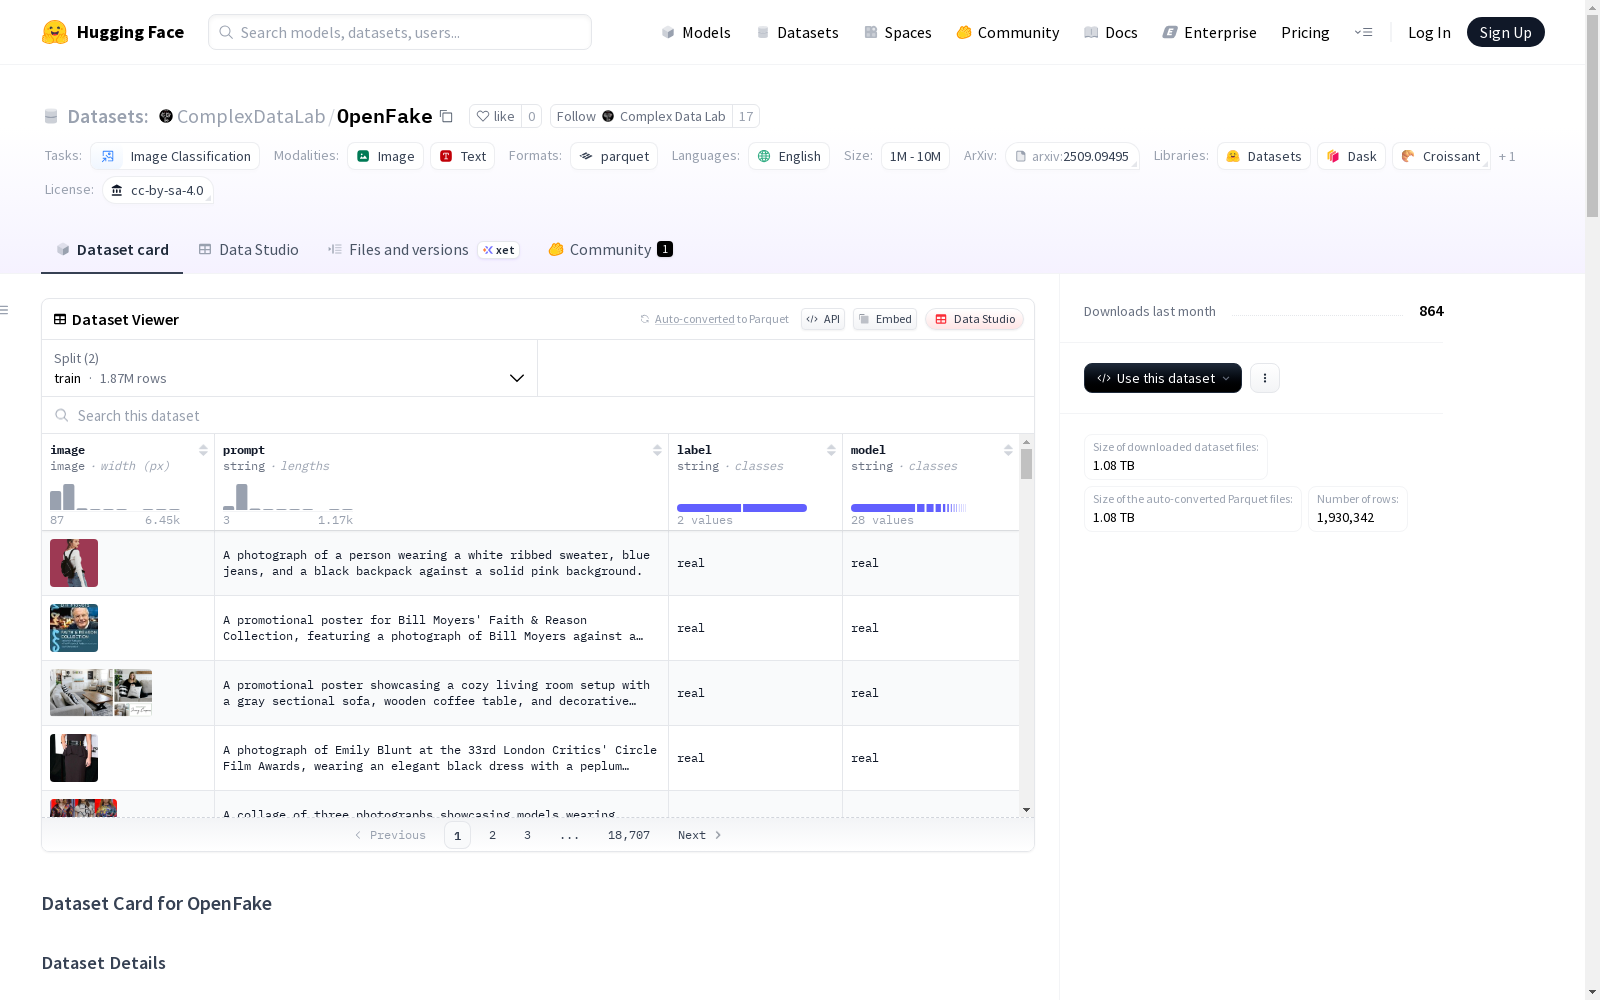Open the dataset options three-dot menu
1600x1000 pixels.
[1265, 378]
